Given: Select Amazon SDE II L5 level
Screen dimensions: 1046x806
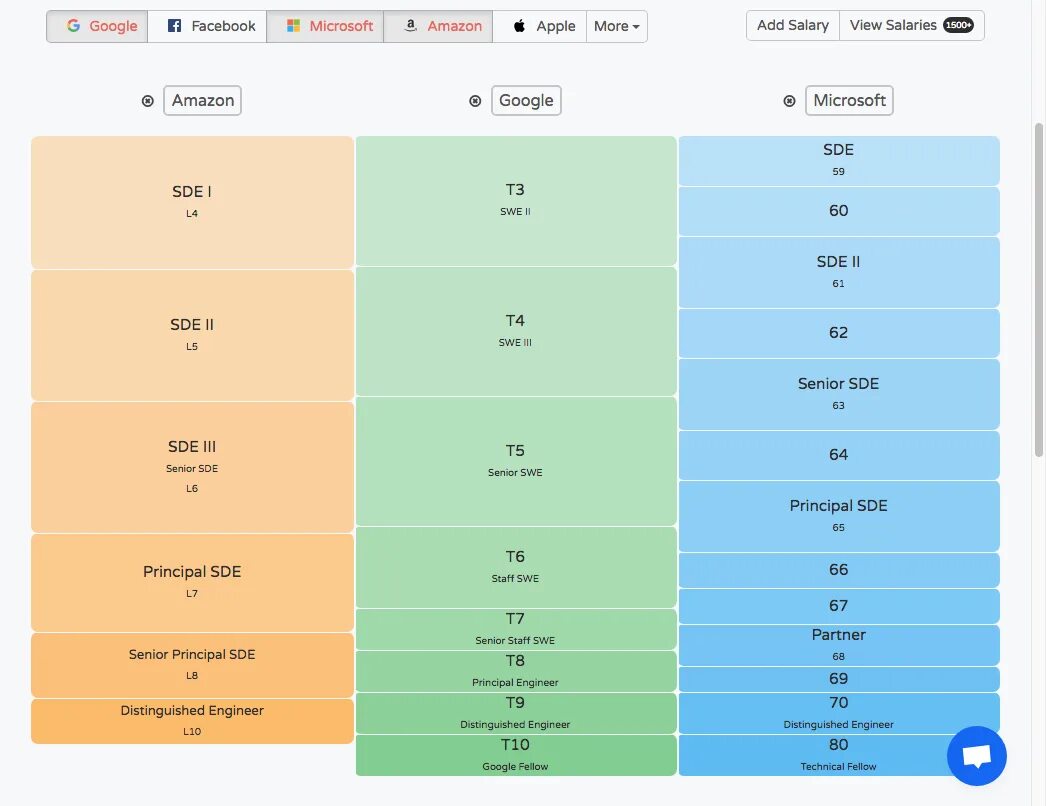Looking at the screenshot, I should point(192,335).
